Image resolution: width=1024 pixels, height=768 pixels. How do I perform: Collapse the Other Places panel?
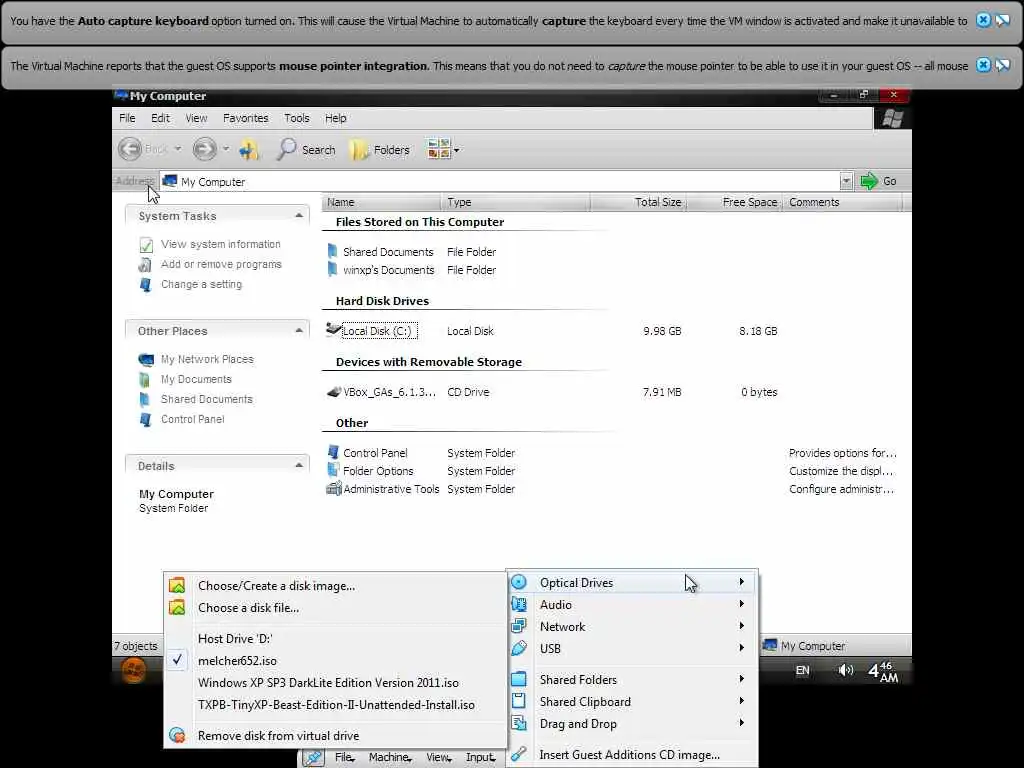298,330
